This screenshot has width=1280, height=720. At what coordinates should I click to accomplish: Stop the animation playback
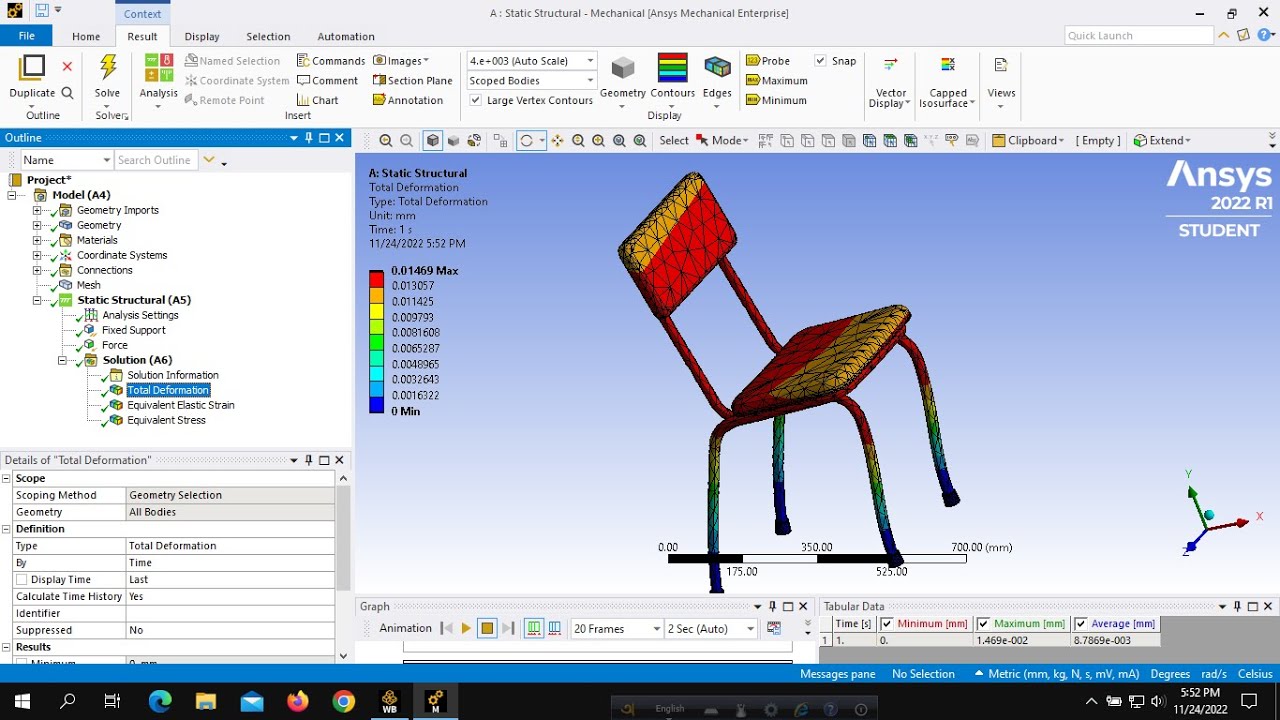pyautogui.click(x=487, y=629)
